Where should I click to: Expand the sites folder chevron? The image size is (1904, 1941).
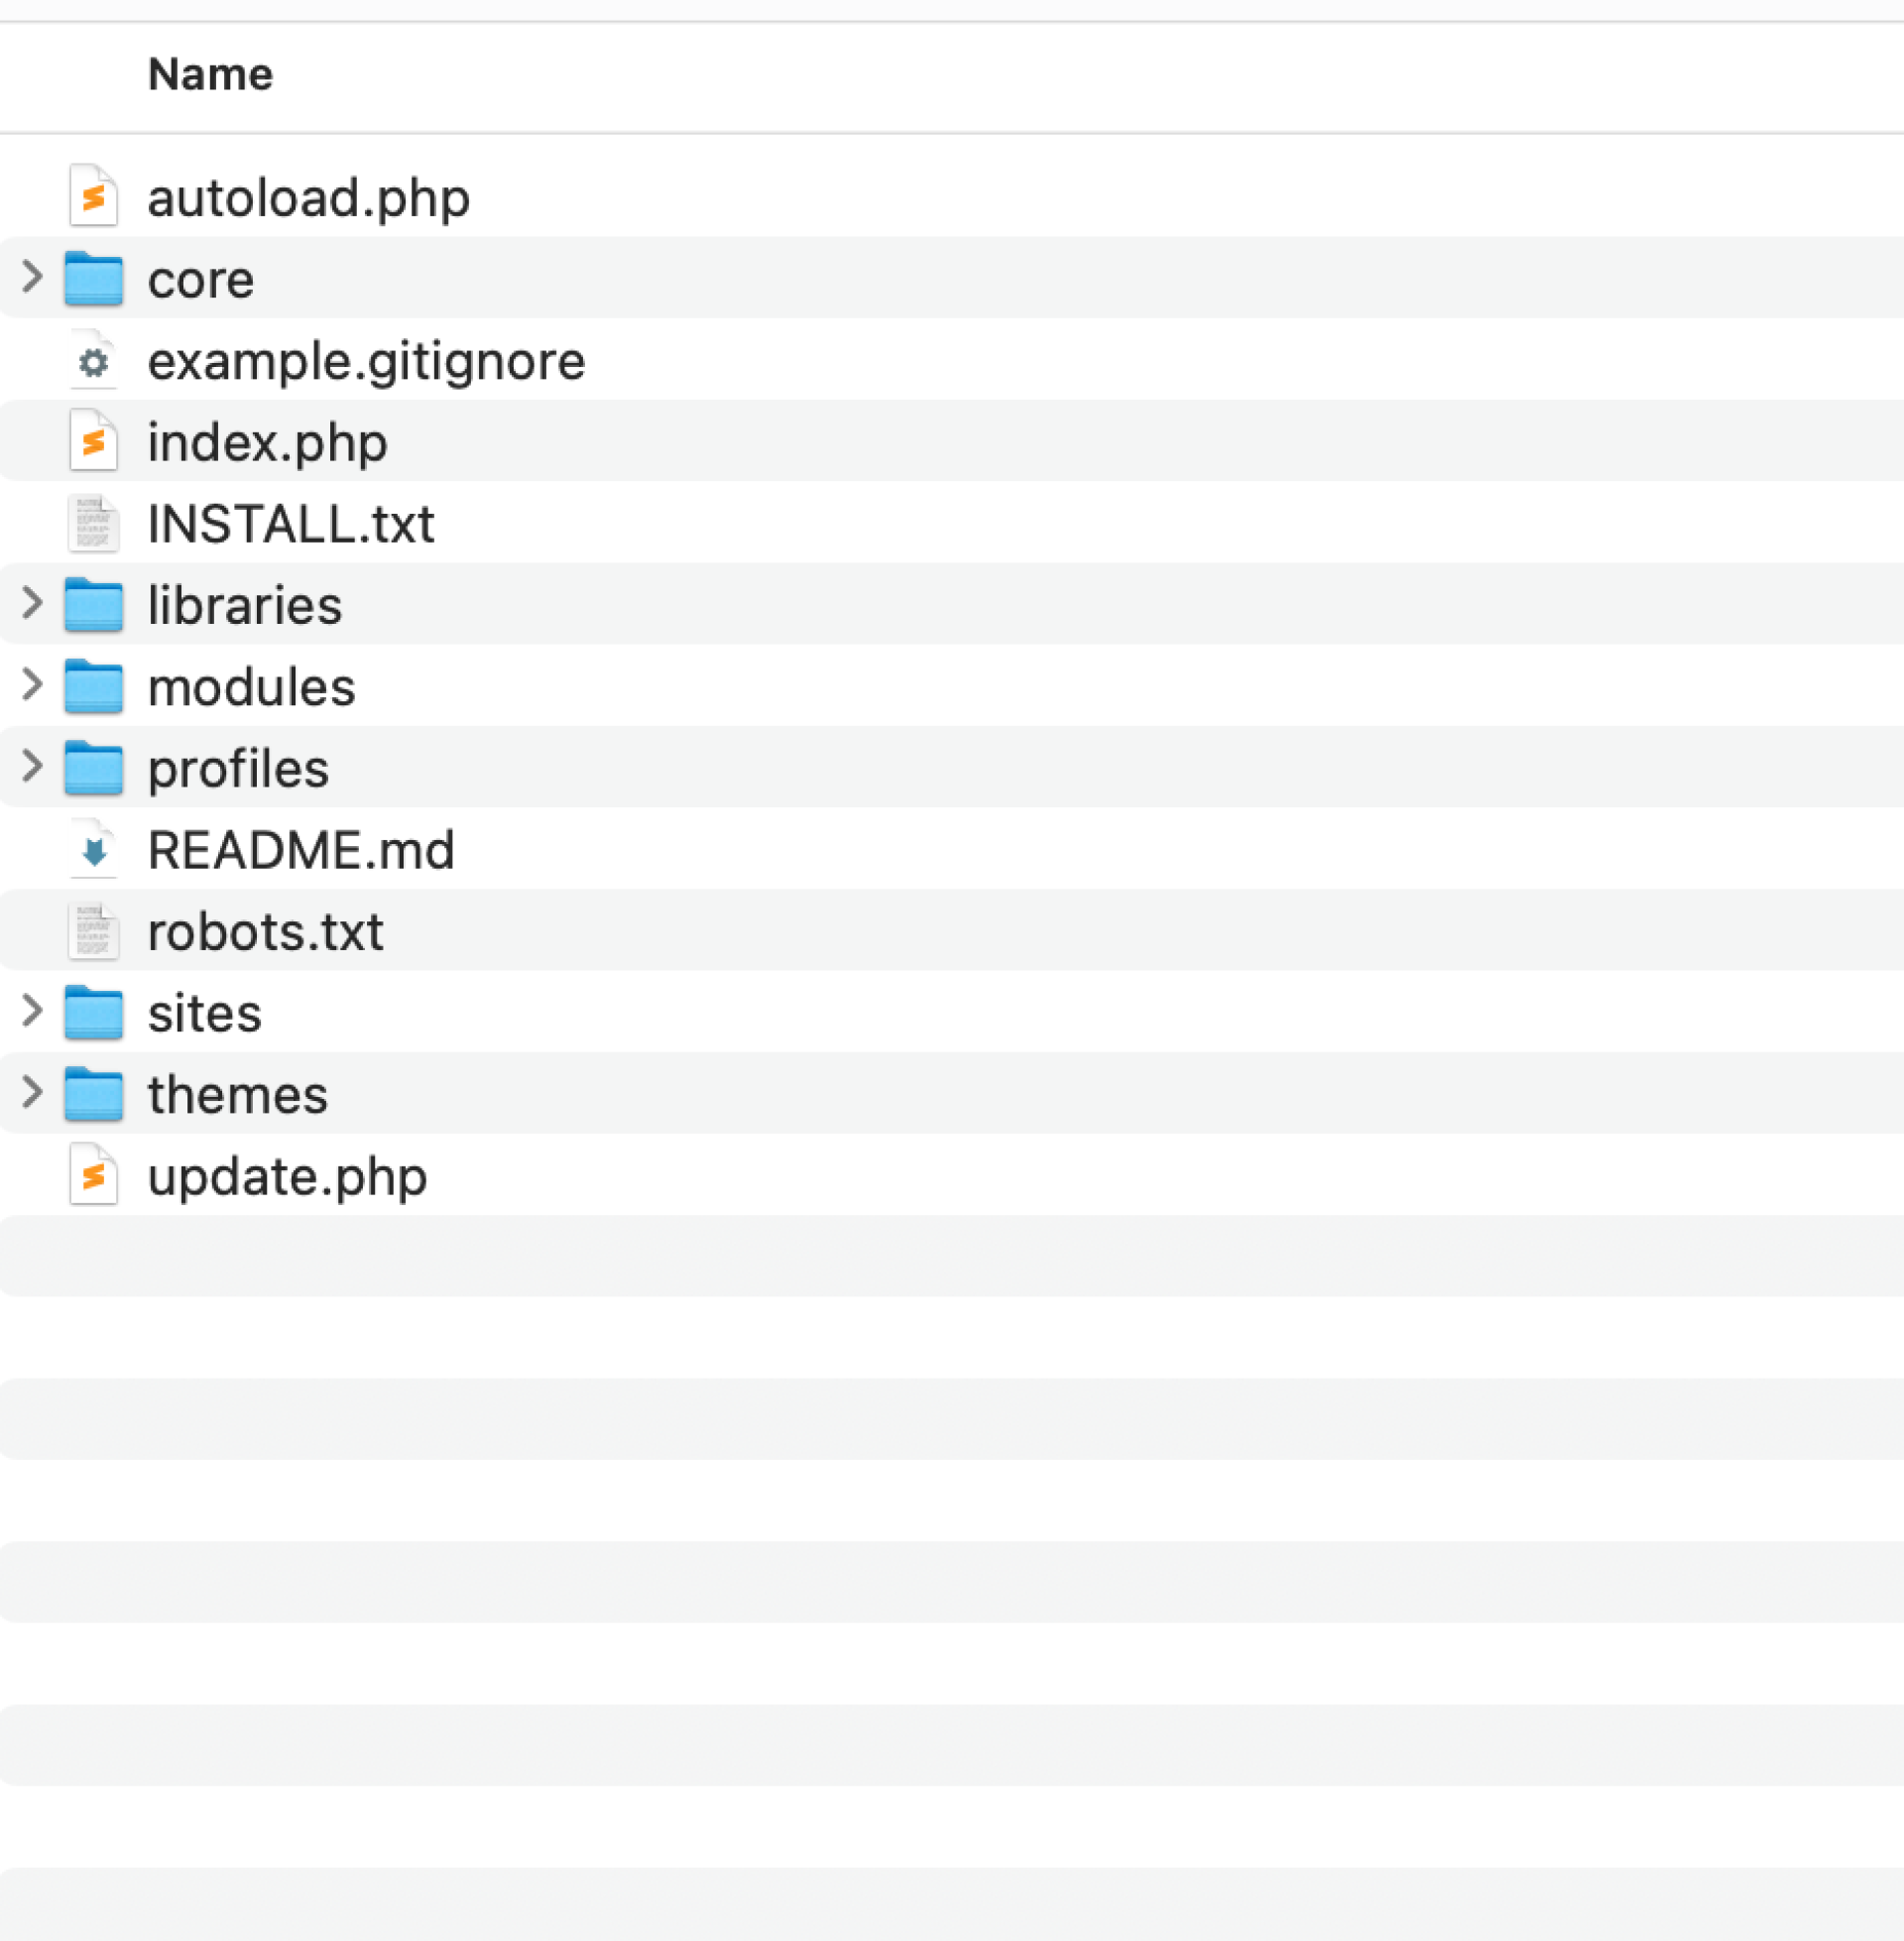(x=32, y=1011)
